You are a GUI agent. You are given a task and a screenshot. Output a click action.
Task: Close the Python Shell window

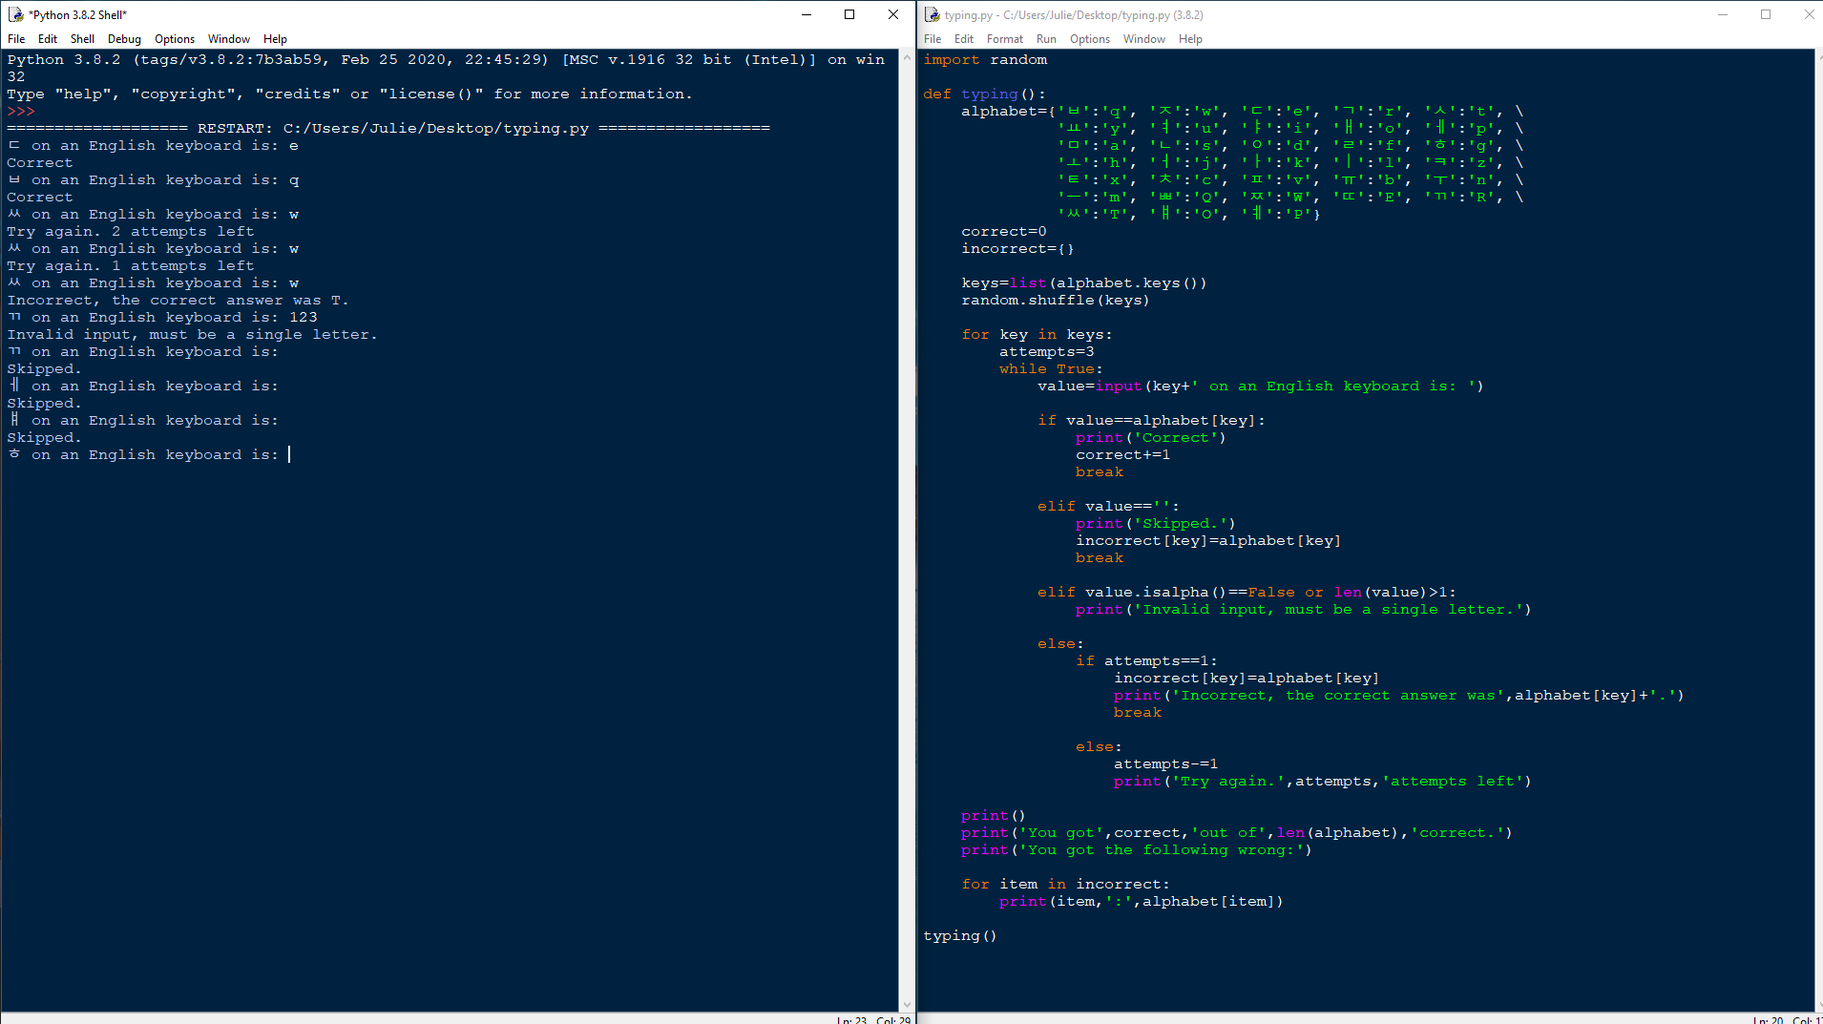pyautogui.click(x=893, y=14)
